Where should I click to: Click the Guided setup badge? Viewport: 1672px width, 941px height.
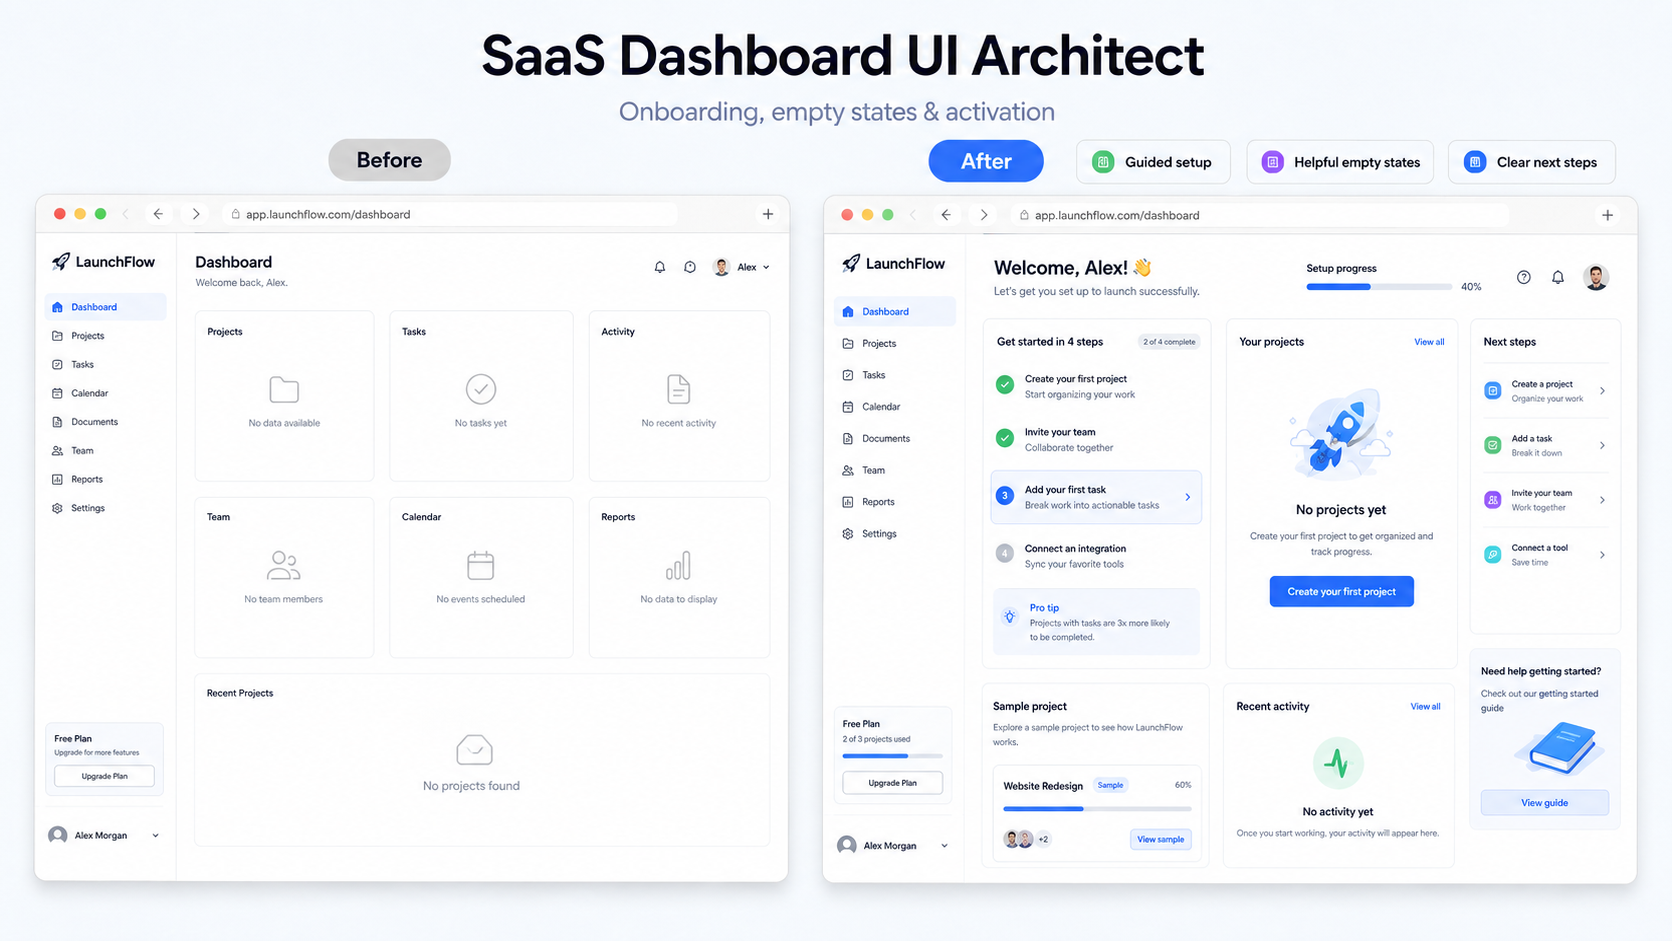1154,162
